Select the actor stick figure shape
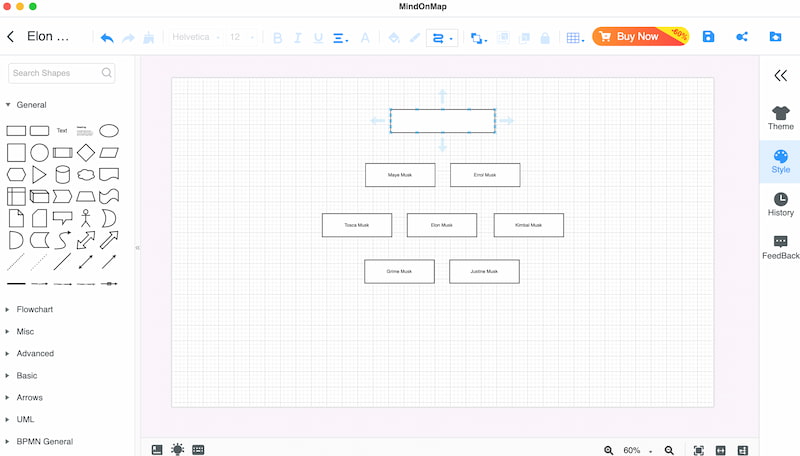 click(x=86, y=218)
